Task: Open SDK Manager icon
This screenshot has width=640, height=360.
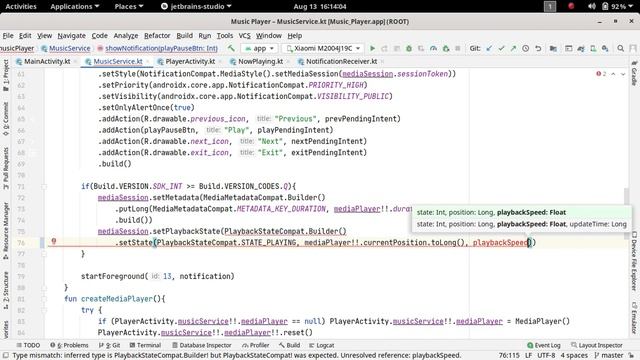Action: click(x=605, y=48)
